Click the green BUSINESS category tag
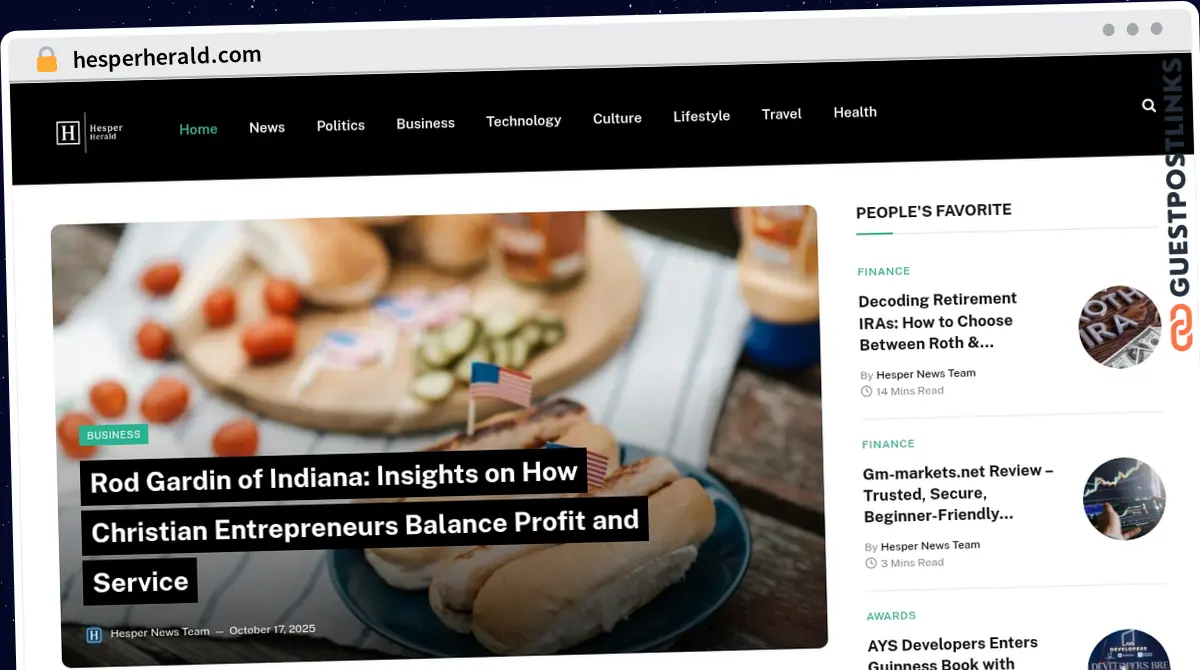The height and width of the screenshot is (670, 1200). click(x=114, y=435)
